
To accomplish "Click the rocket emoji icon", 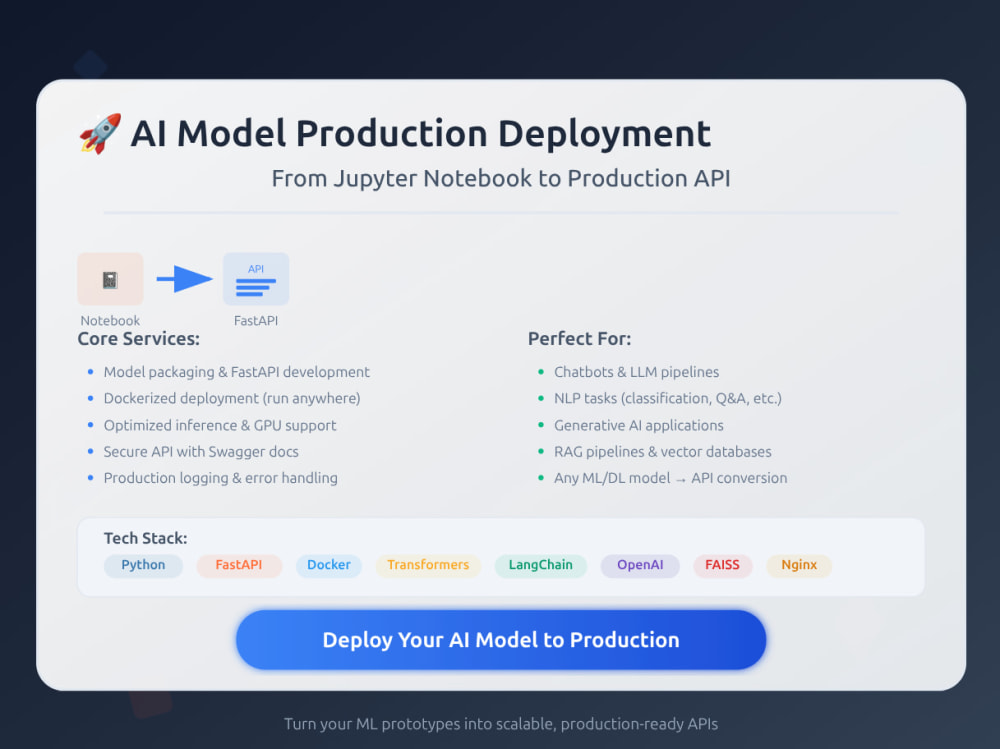I will (100, 133).
